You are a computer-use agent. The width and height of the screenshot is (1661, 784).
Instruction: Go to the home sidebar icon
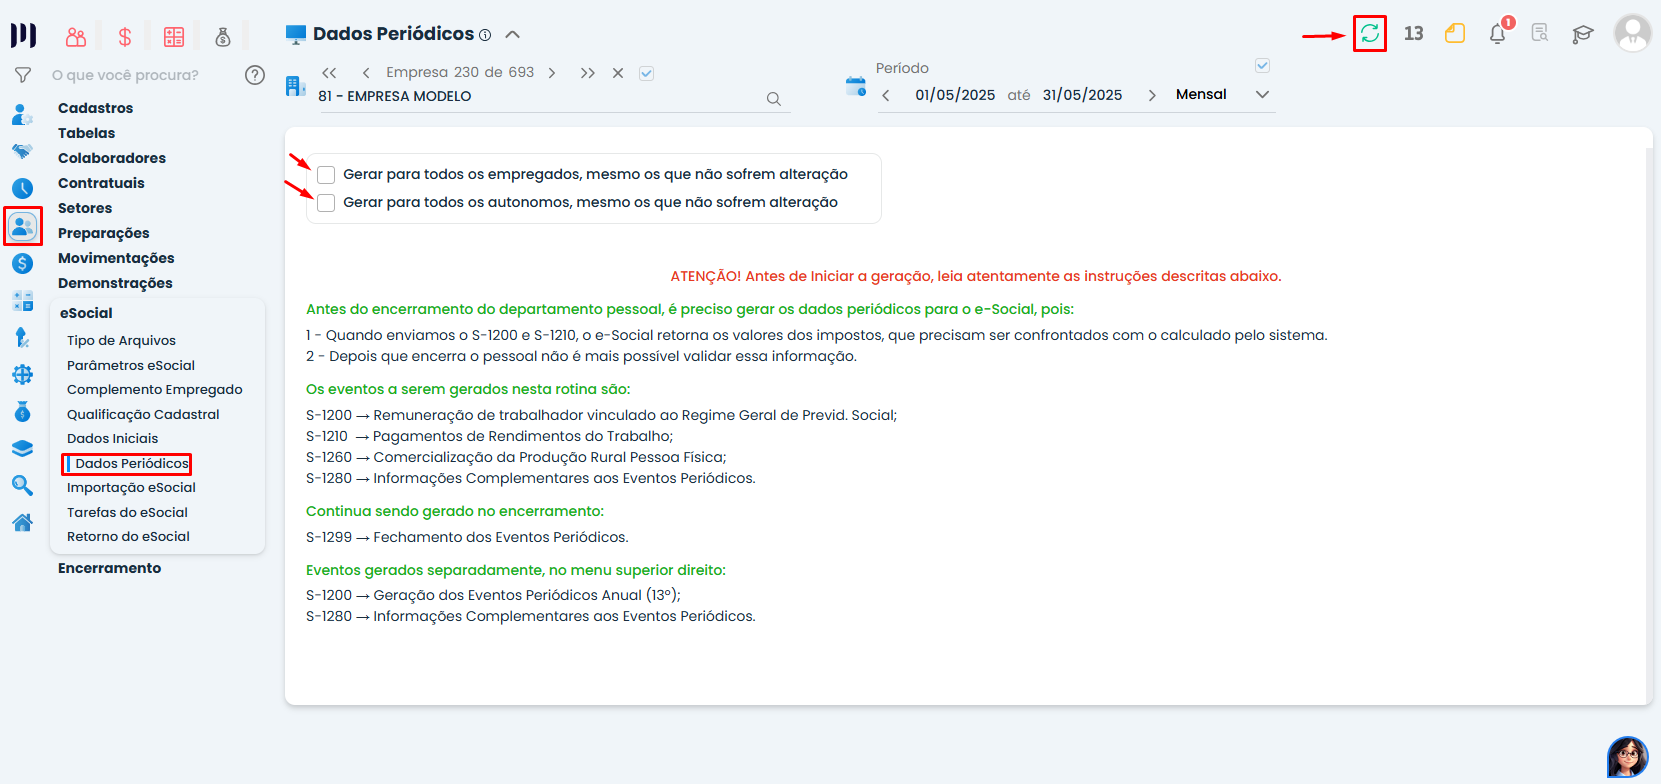pyautogui.click(x=22, y=522)
